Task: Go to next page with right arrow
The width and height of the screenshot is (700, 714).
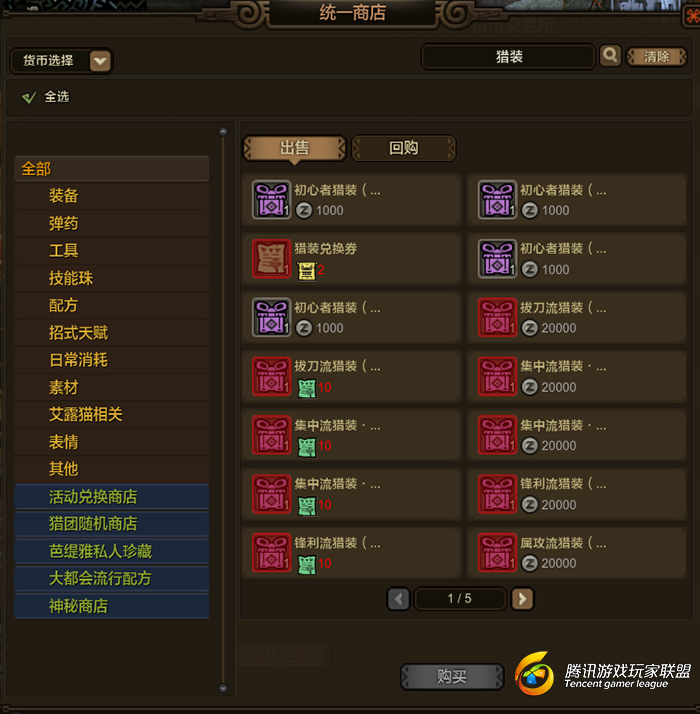Action: coord(522,598)
